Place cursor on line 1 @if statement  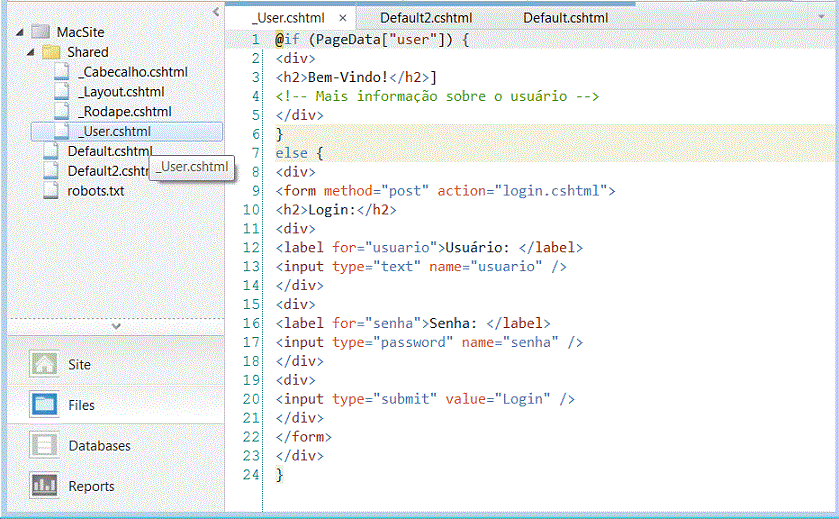[x=372, y=40]
